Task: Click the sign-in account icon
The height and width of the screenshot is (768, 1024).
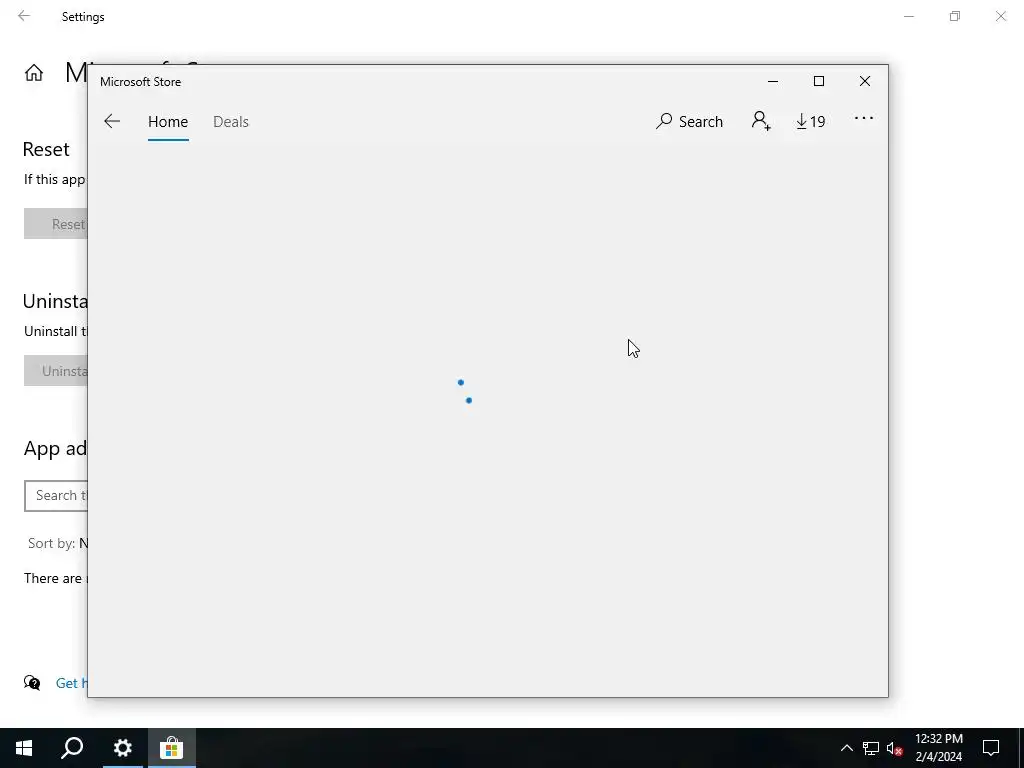Action: [761, 121]
